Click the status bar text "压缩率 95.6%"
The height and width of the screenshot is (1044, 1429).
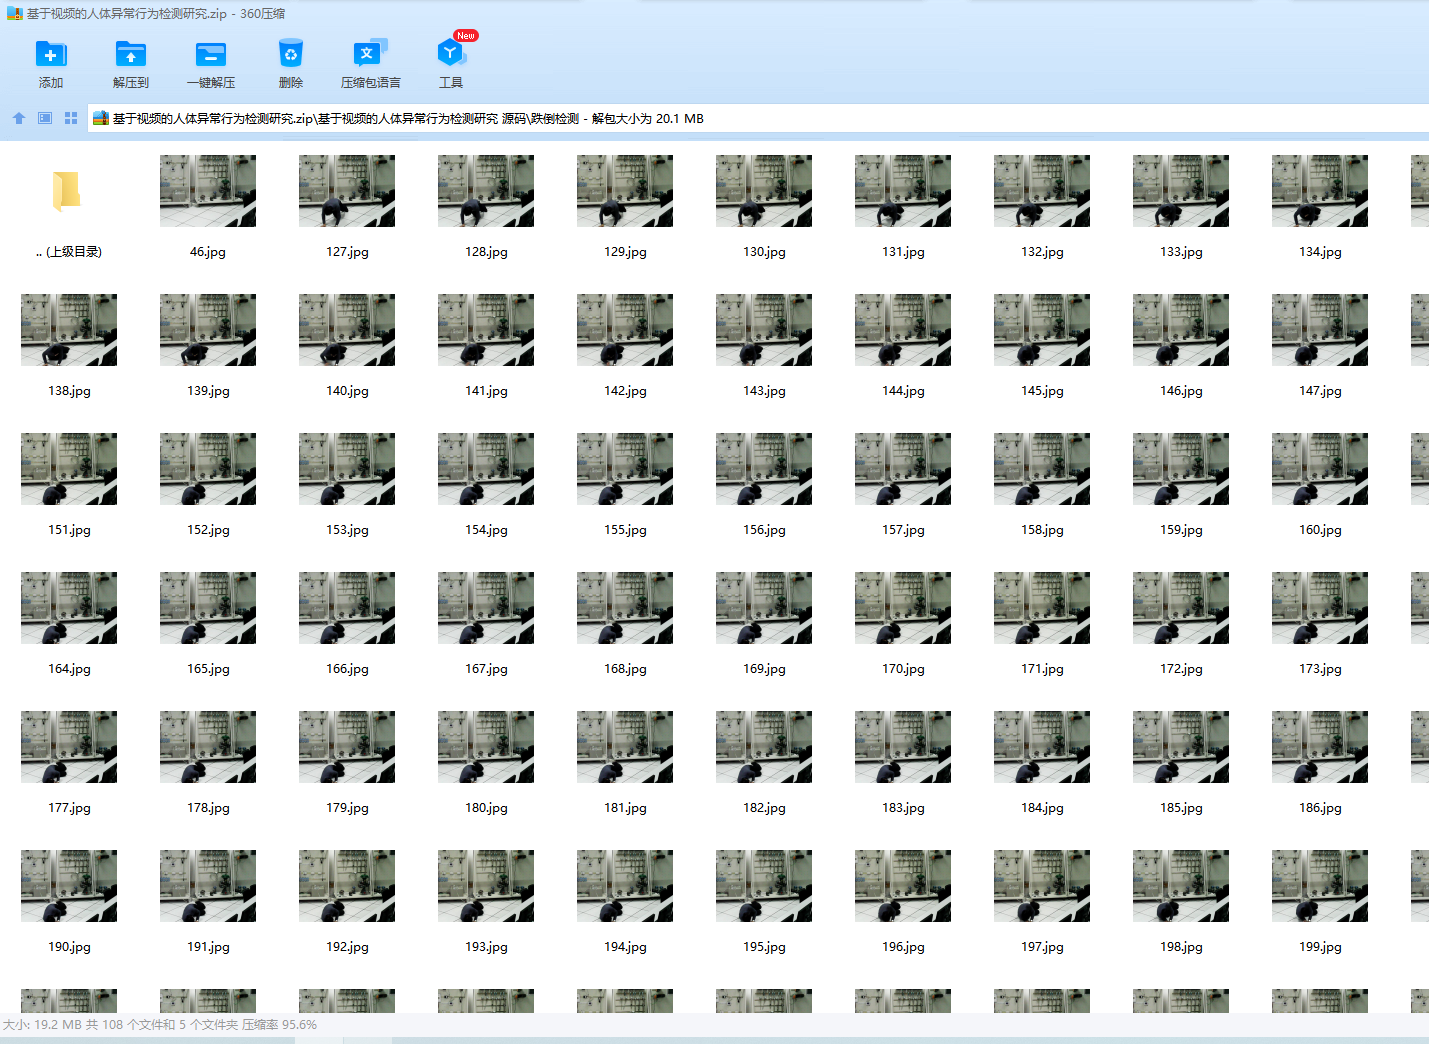[x=279, y=1025]
